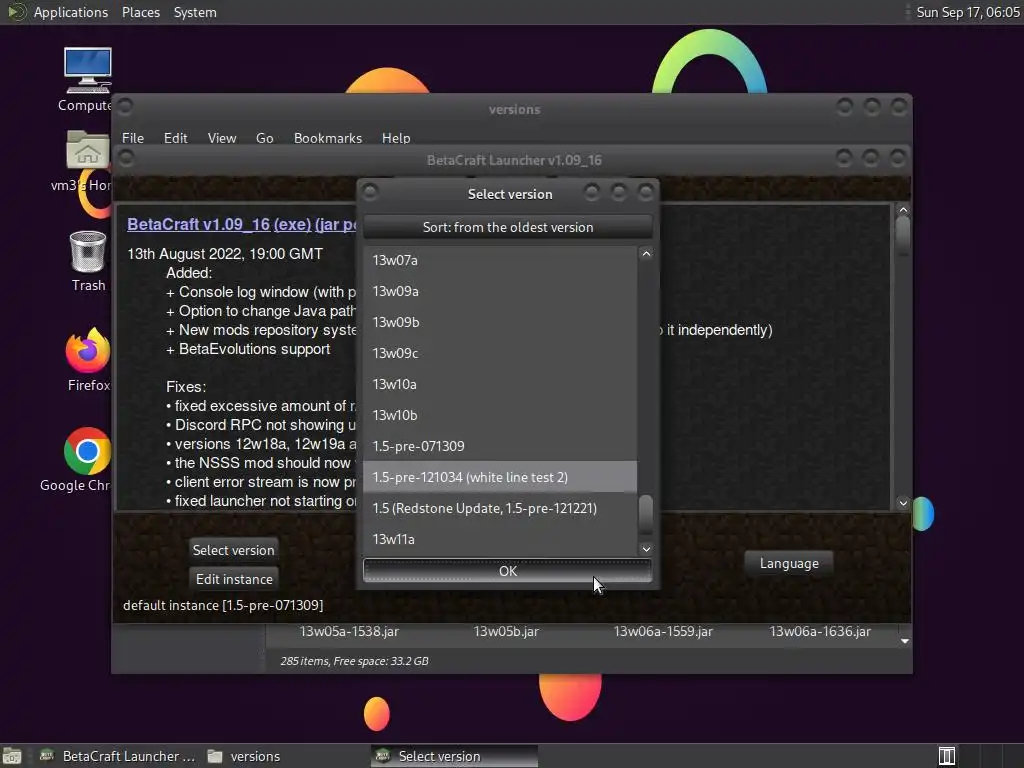Open the Edit menu in versions window
The image size is (1024, 768).
tap(176, 138)
